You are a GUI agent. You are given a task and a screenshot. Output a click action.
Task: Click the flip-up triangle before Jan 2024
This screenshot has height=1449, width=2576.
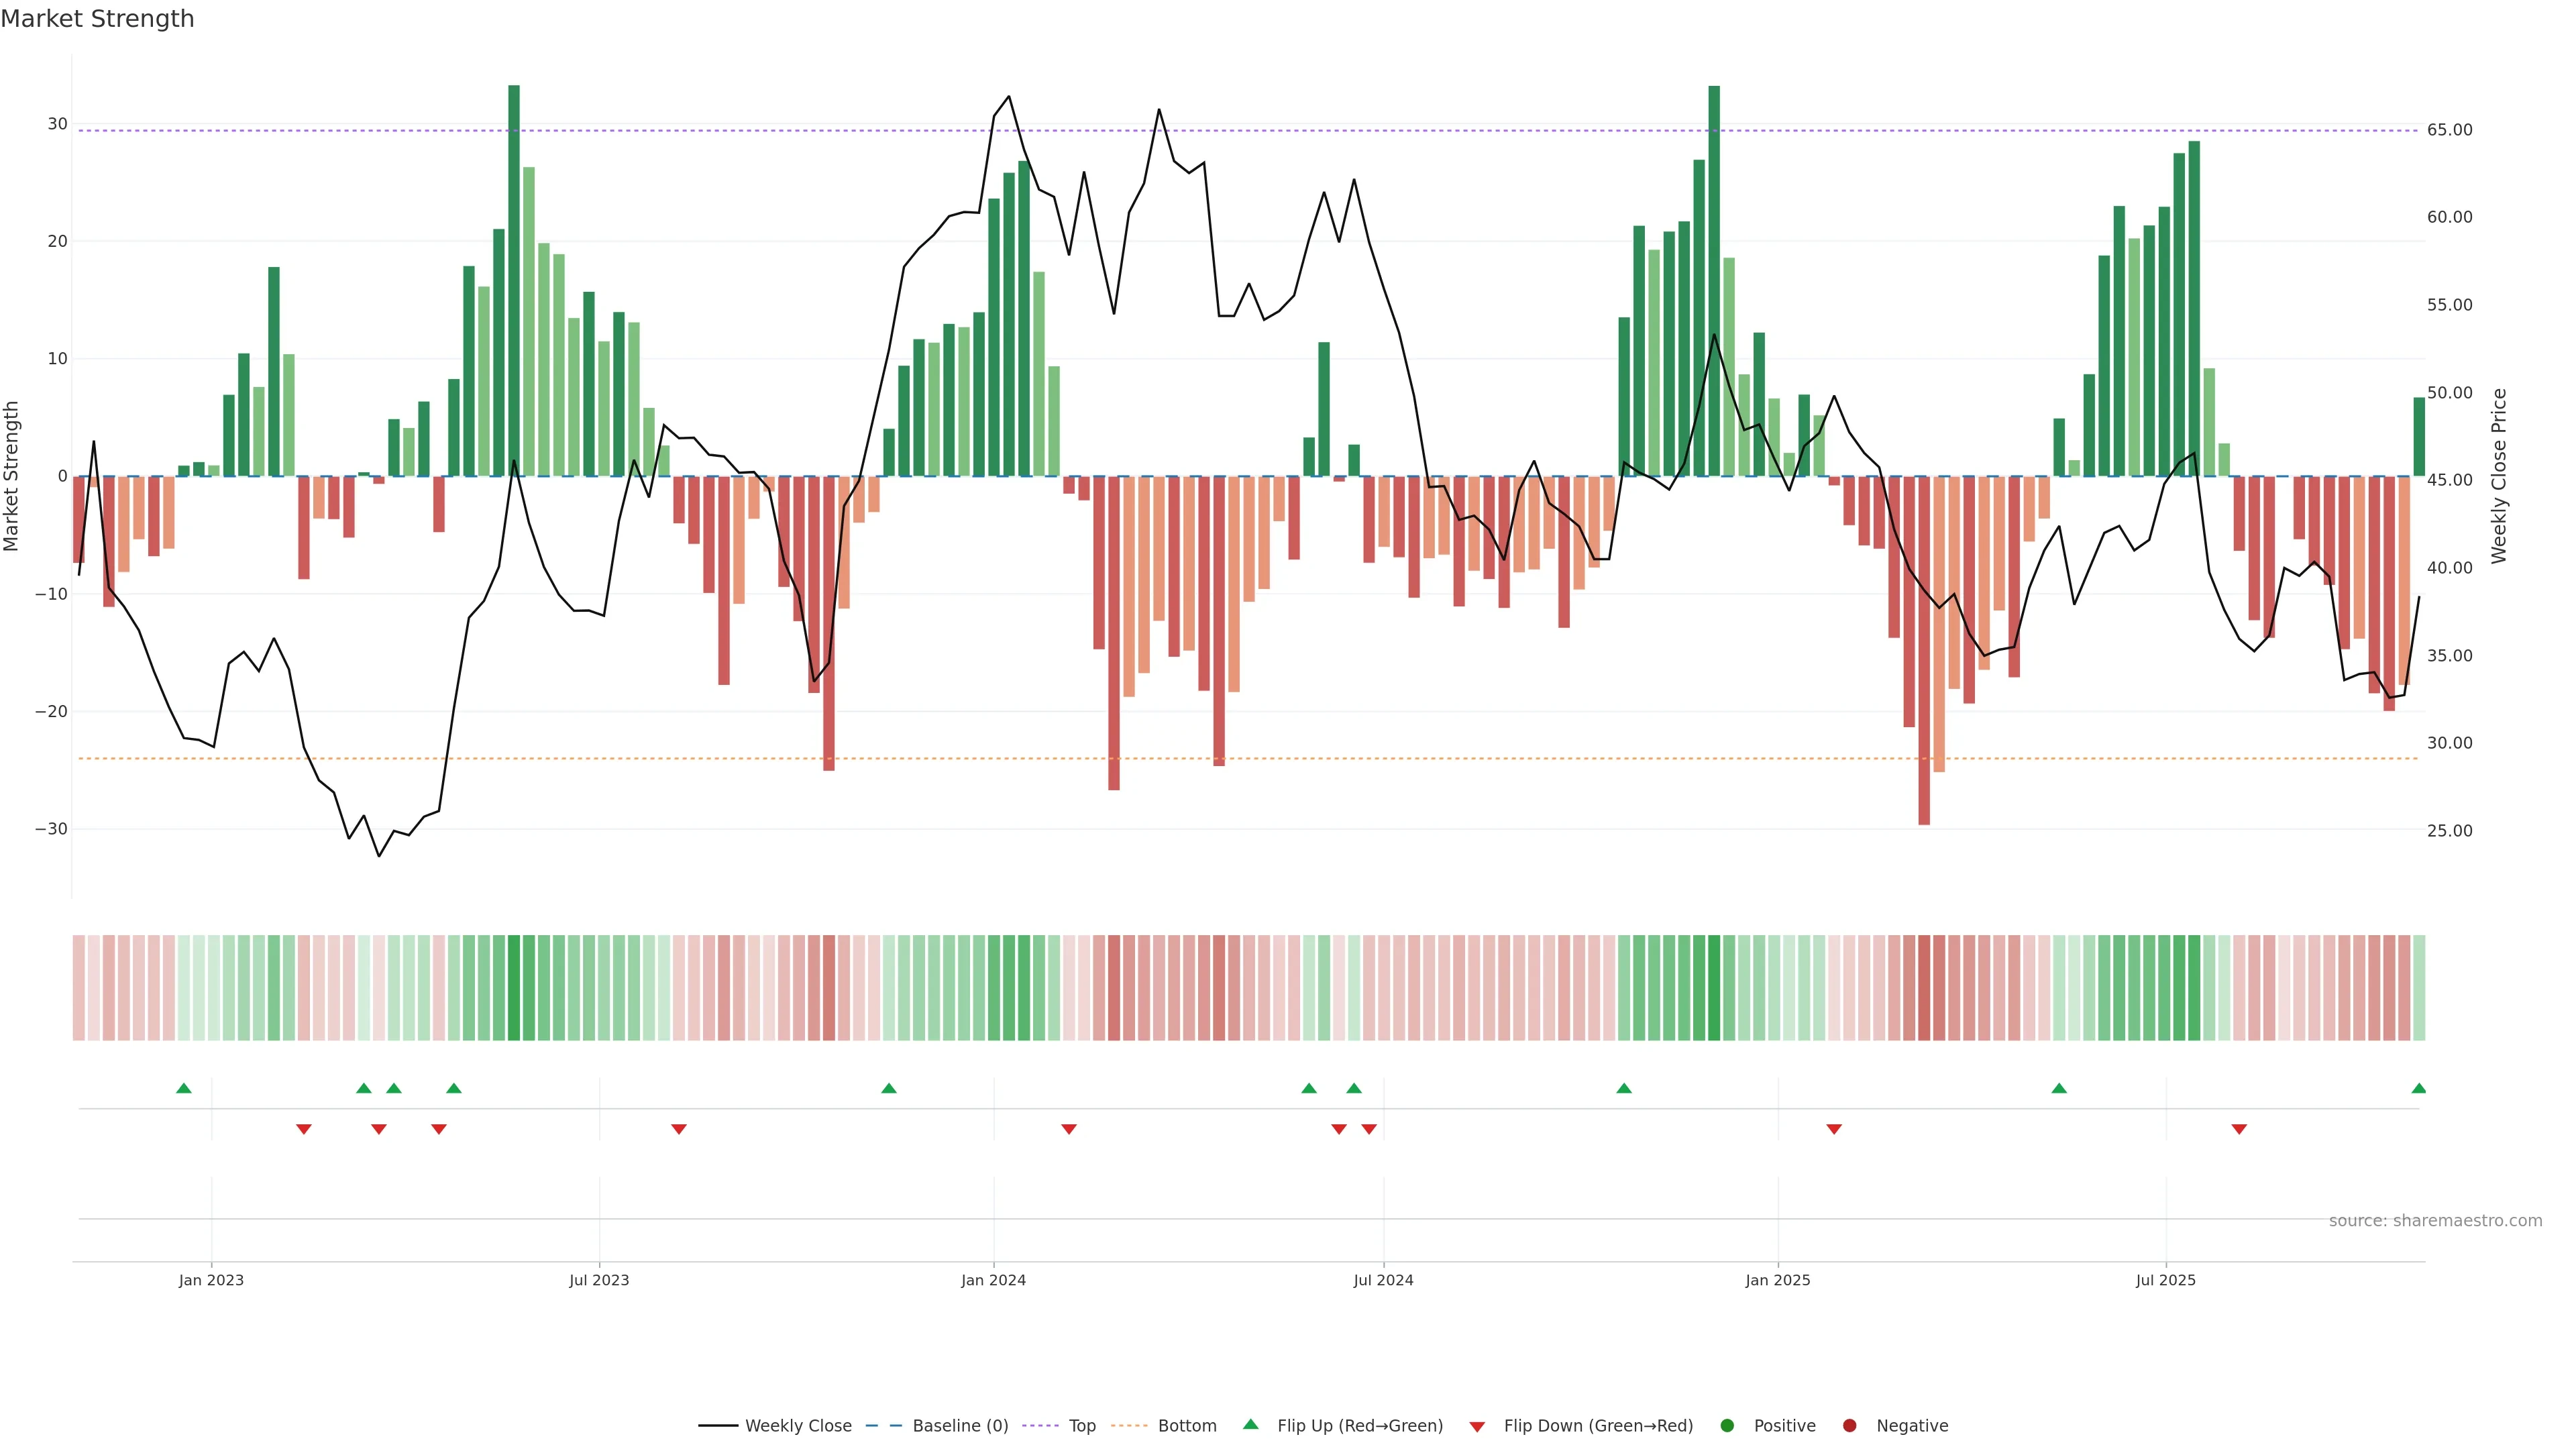click(x=889, y=1088)
